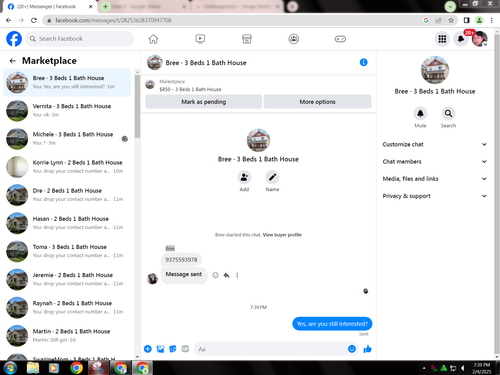500x375 pixels.
Task: Open more actions plus icon
Action: 148,349
